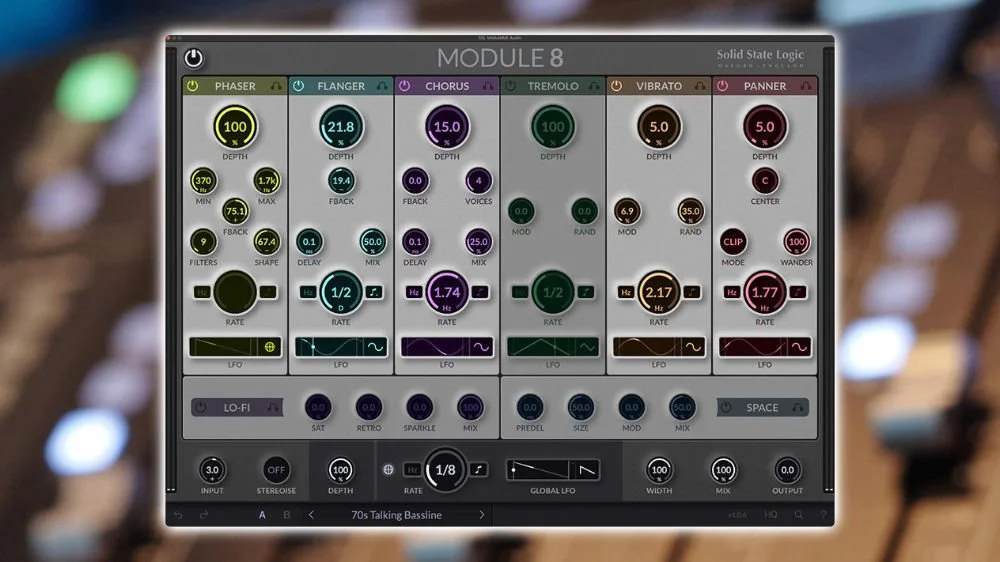Set Flanger rate to note sync
The image size is (1000, 562).
pyautogui.click(x=374, y=292)
